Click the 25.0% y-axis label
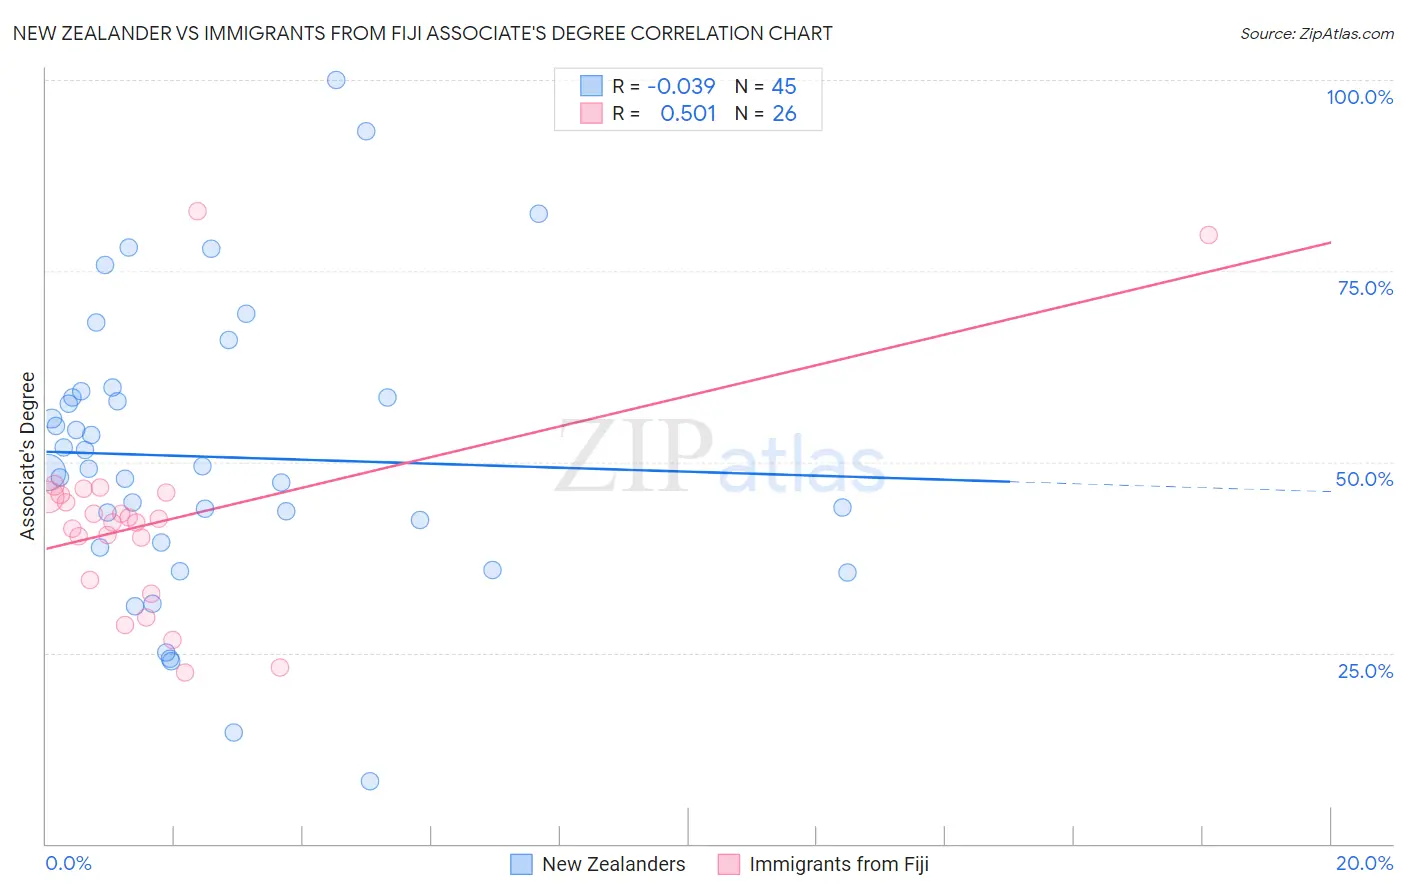The image size is (1406, 892). click(x=1365, y=671)
